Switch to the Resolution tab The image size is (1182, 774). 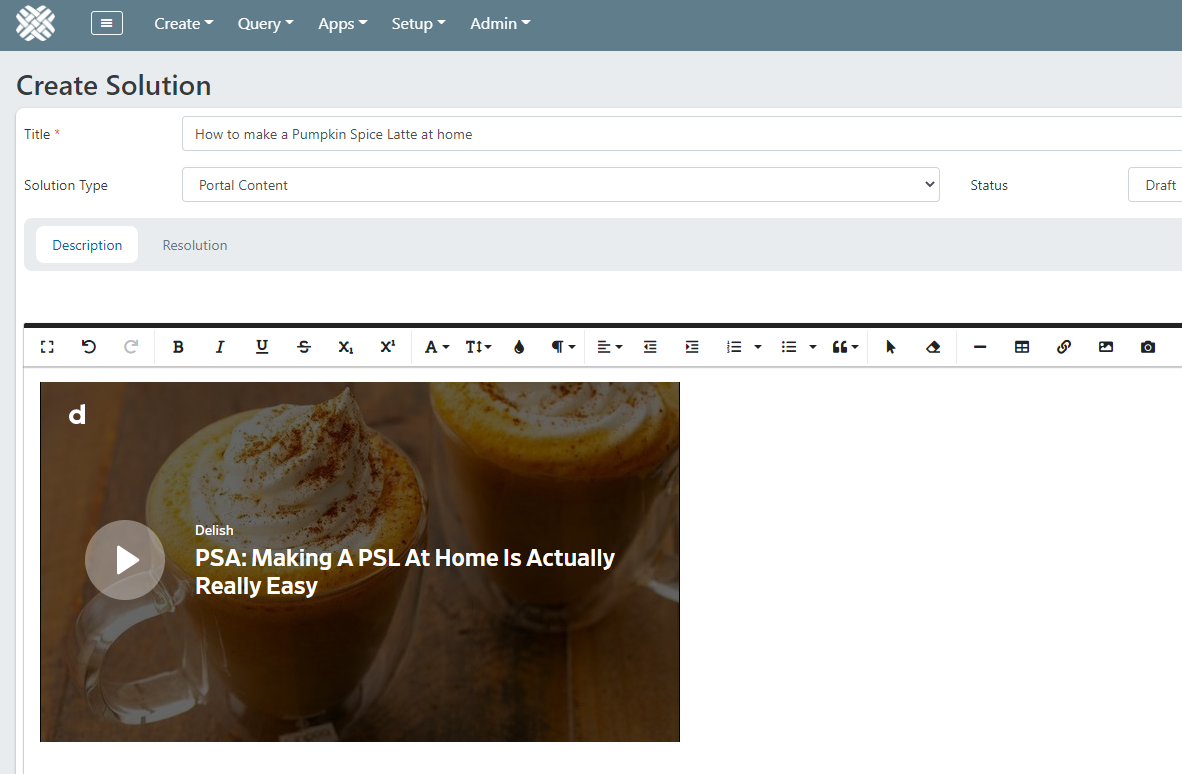click(x=195, y=245)
